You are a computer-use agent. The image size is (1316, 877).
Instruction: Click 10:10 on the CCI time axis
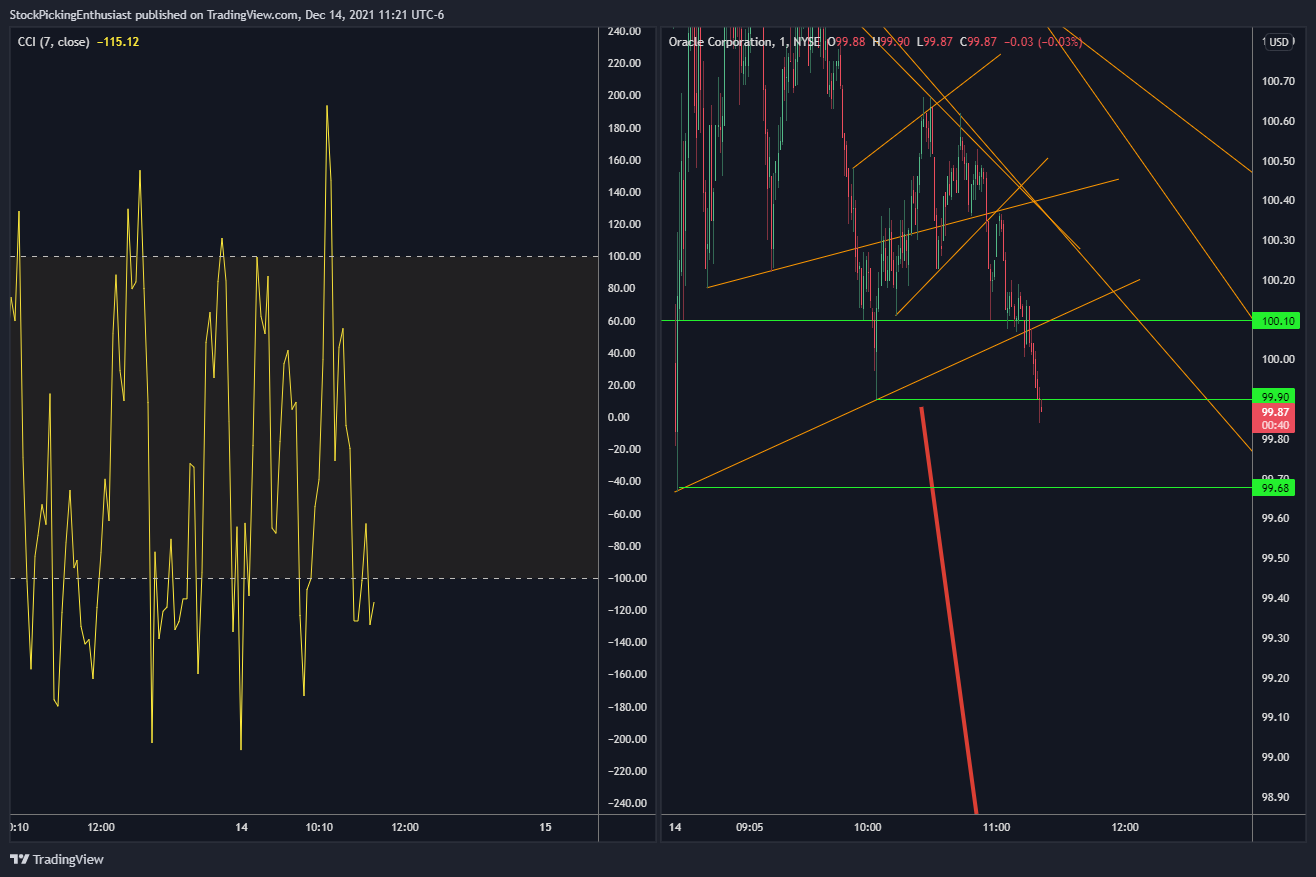click(x=320, y=827)
